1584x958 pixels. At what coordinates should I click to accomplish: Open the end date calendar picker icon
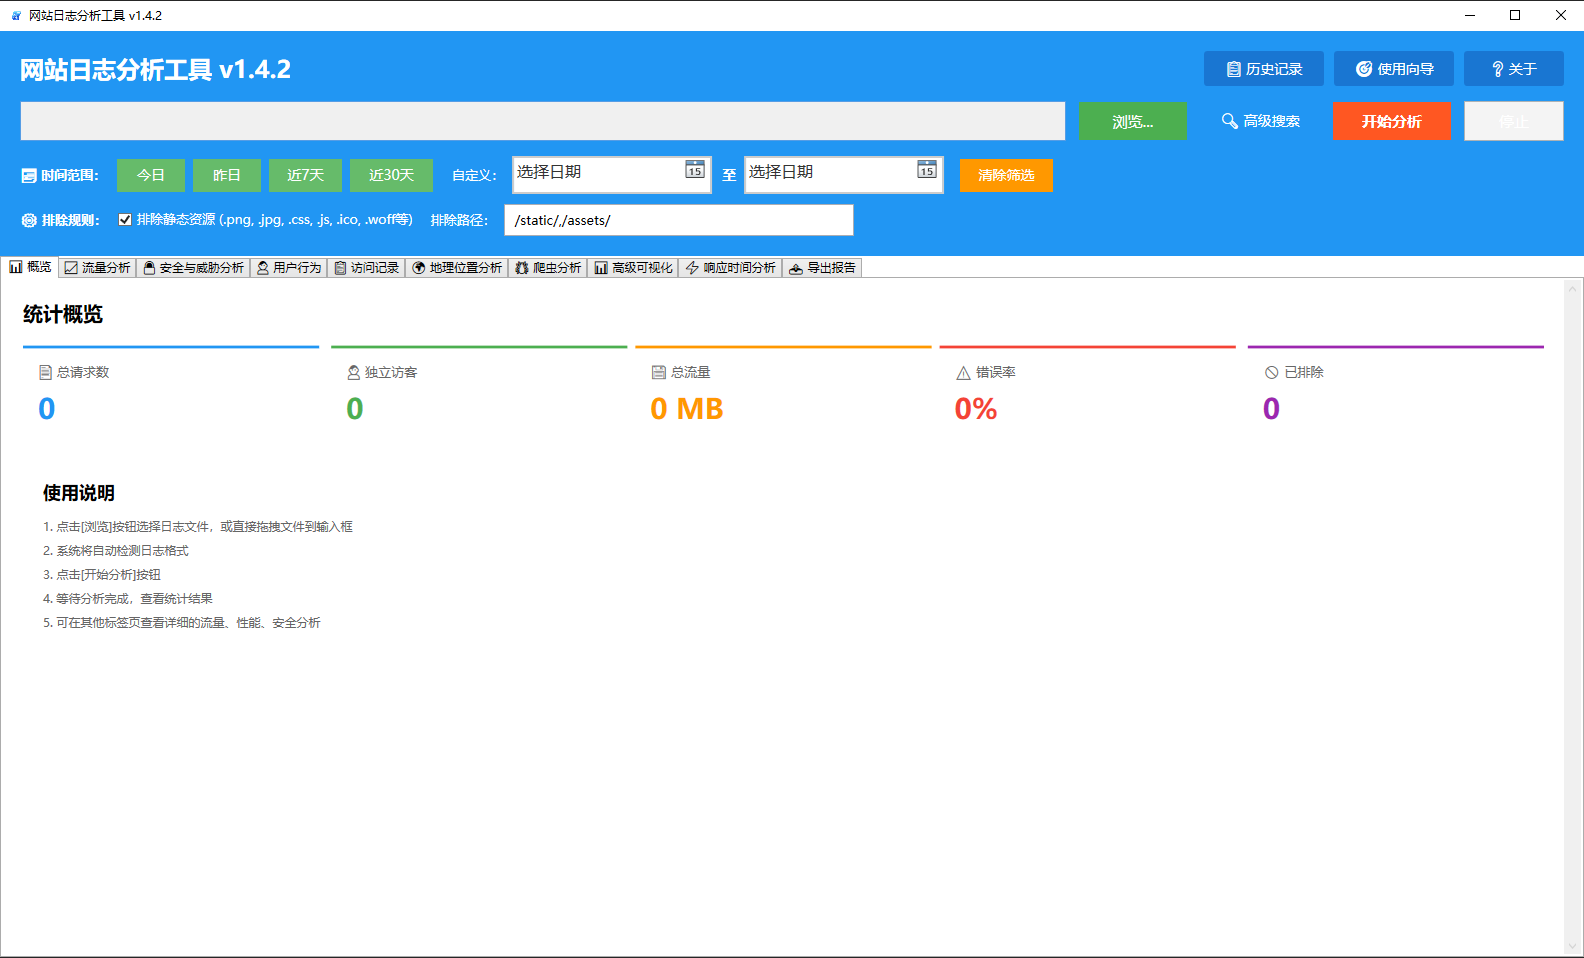click(927, 170)
